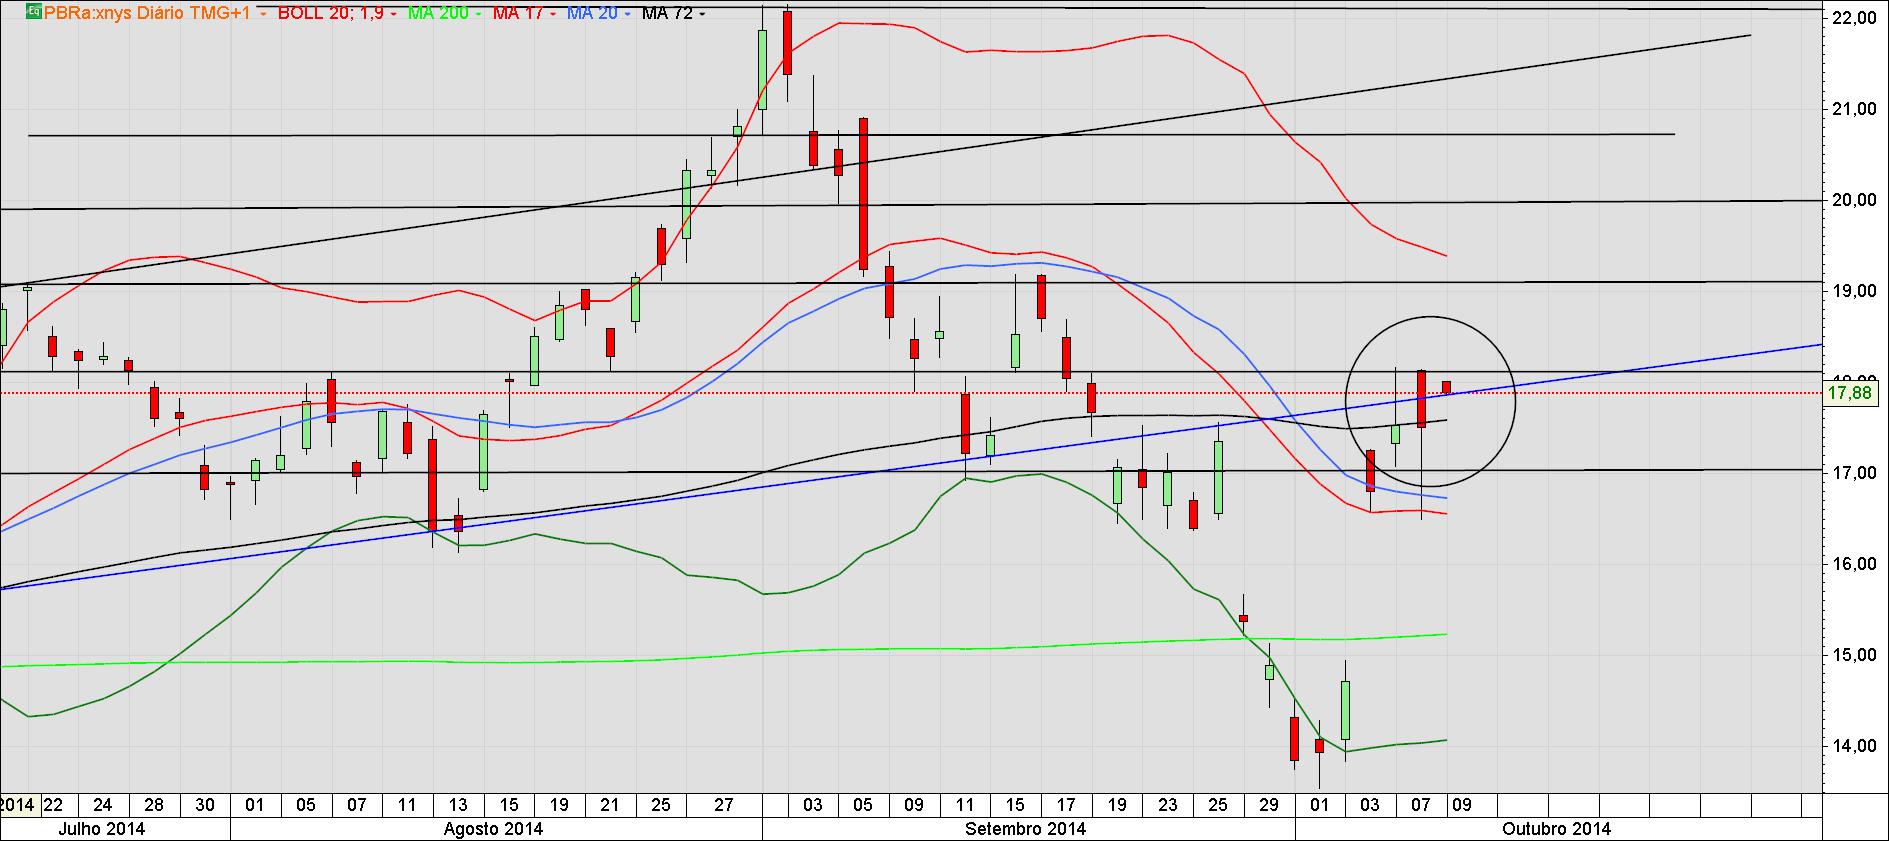The height and width of the screenshot is (841, 1889).
Task: Click the 15,00 price axis label
Action: [x=1852, y=655]
